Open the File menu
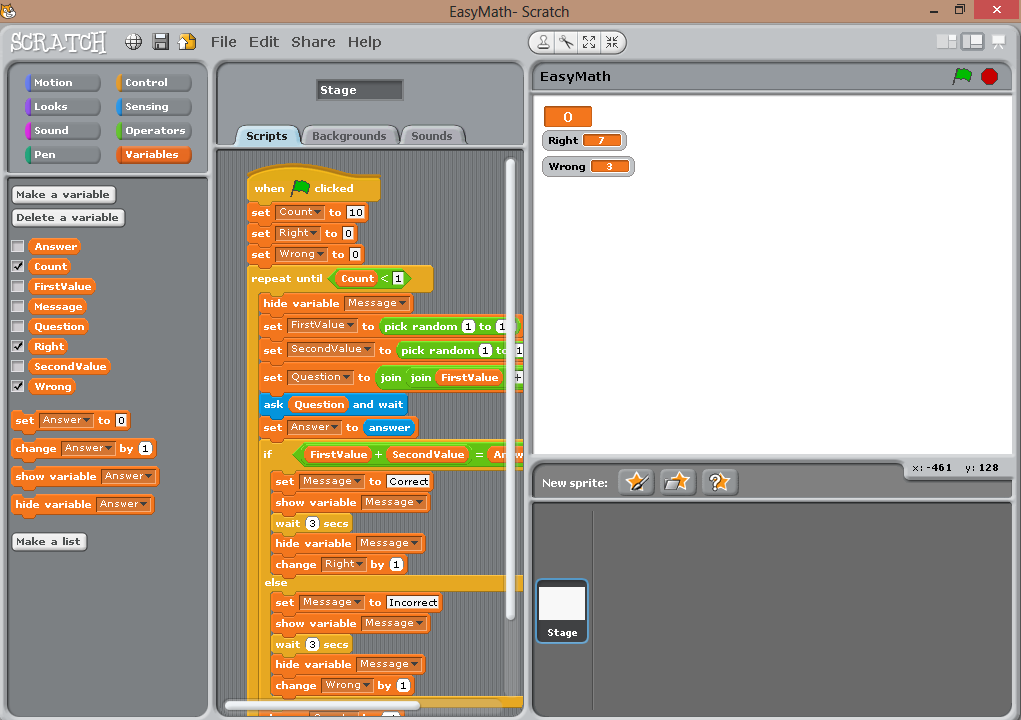The image size is (1021, 720). [223, 42]
